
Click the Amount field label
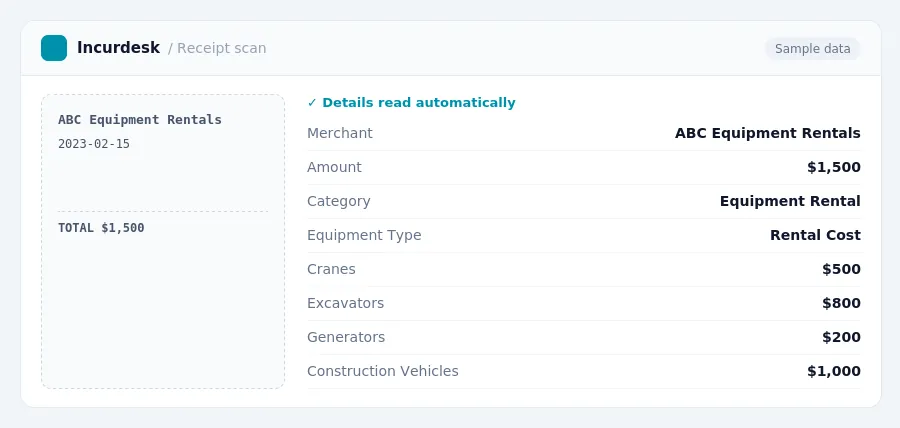[334, 167]
